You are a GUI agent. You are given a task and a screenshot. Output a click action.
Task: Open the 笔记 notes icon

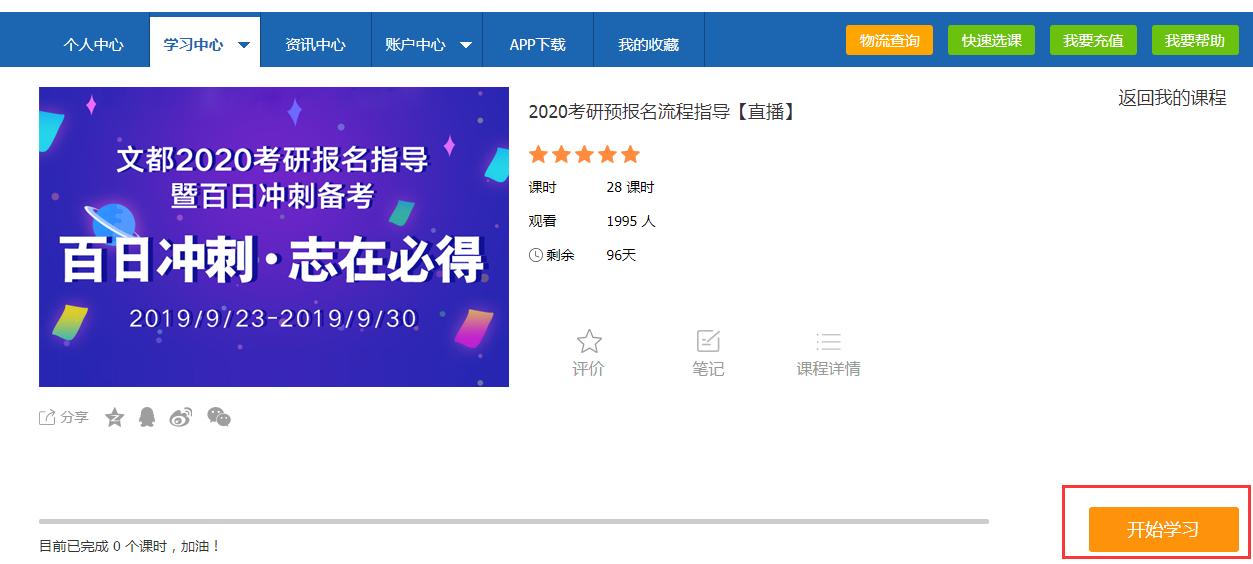[708, 341]
